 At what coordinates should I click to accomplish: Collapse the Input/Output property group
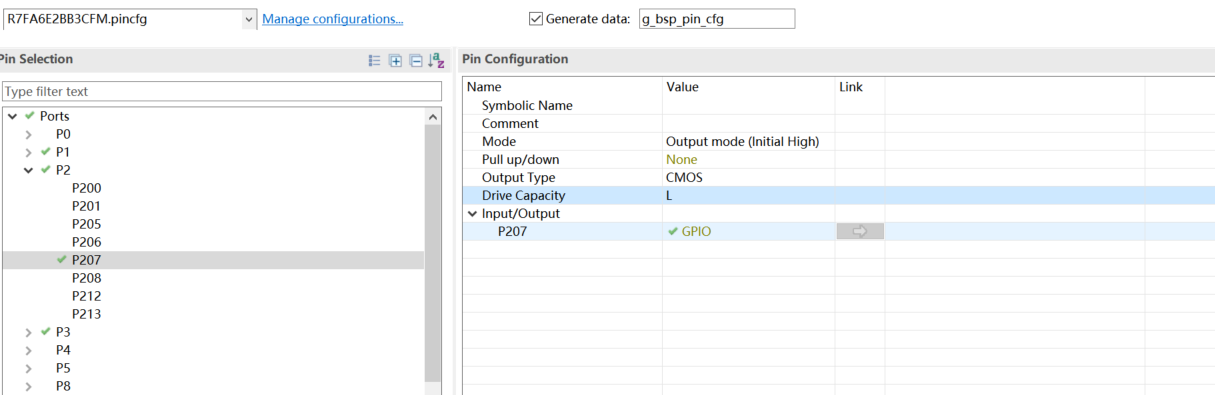click(472, 213)
